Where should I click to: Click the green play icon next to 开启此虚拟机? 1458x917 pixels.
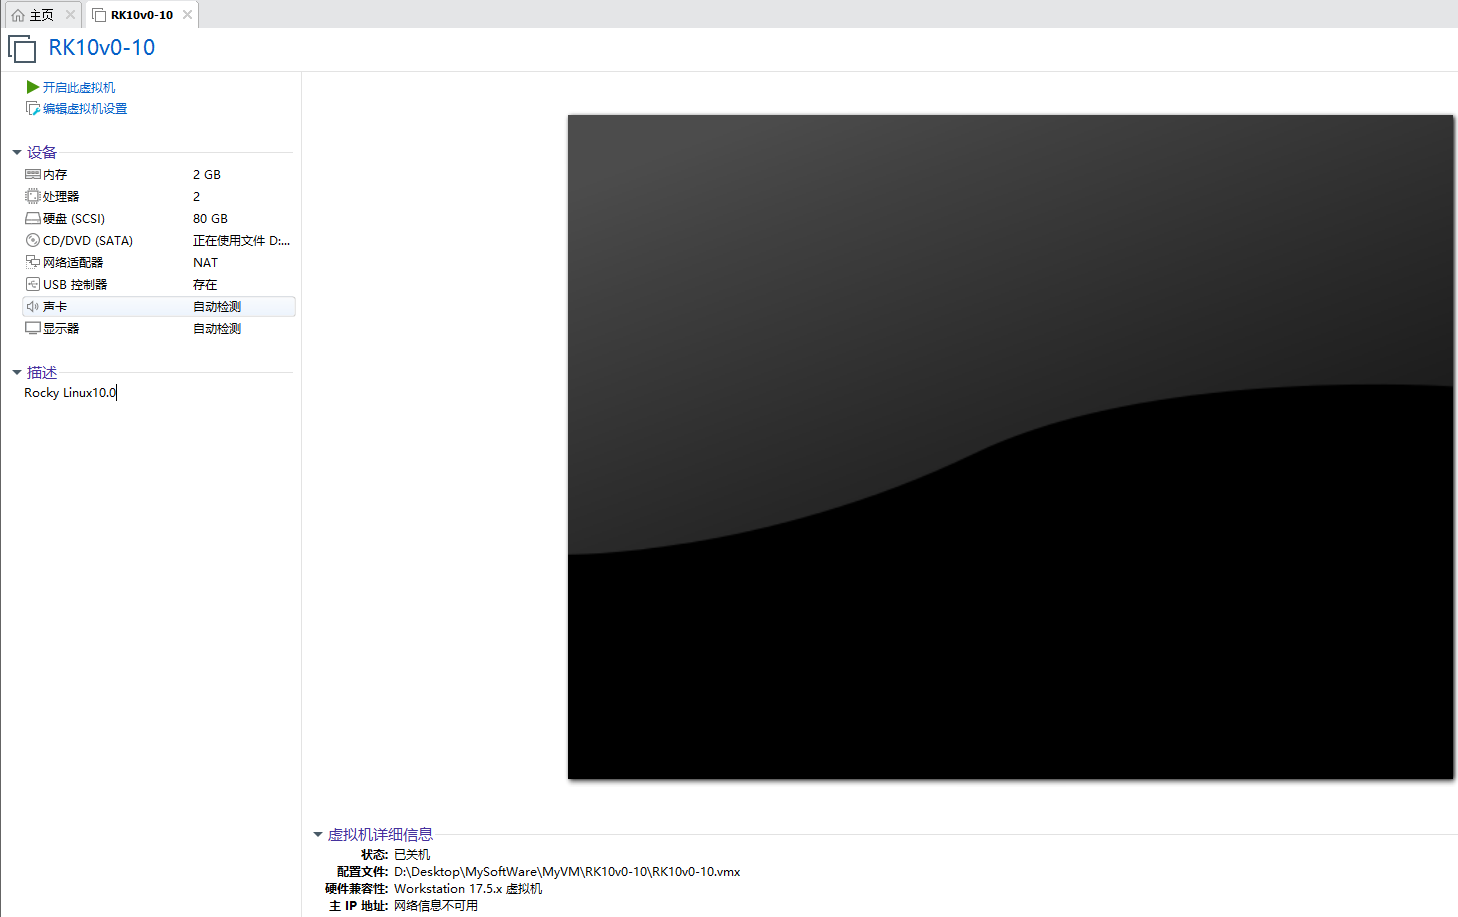pyautogui.click(x=31, y=87)
